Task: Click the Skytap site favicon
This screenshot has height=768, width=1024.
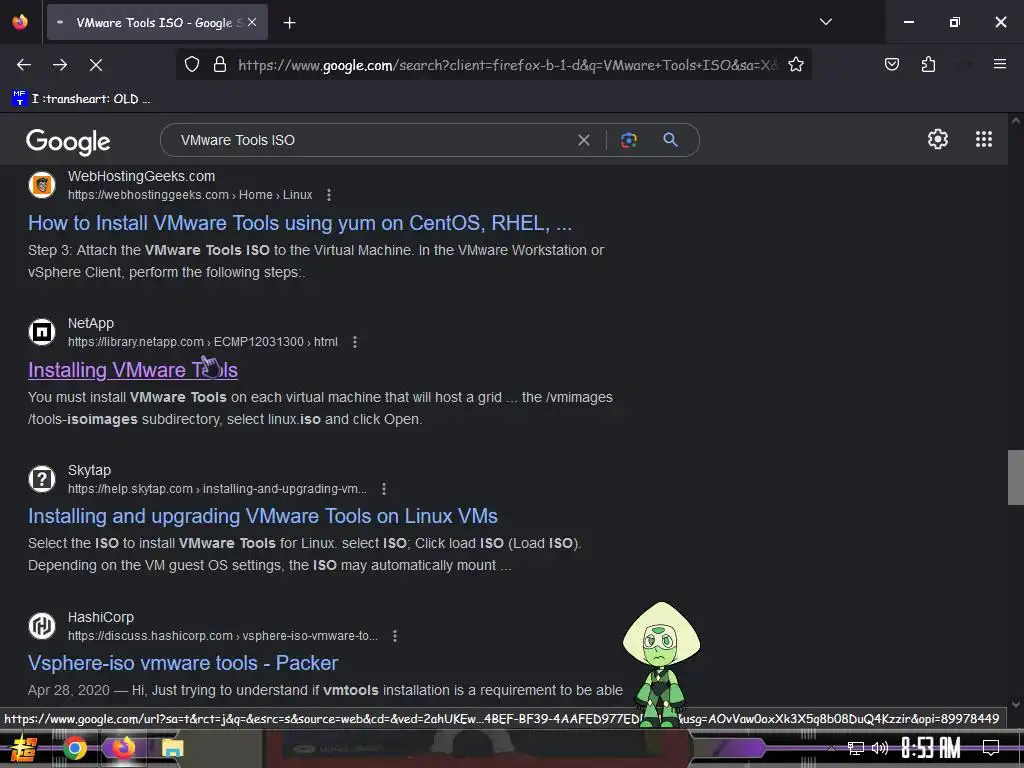Action: pyautogui.click(x=42, y=479)
